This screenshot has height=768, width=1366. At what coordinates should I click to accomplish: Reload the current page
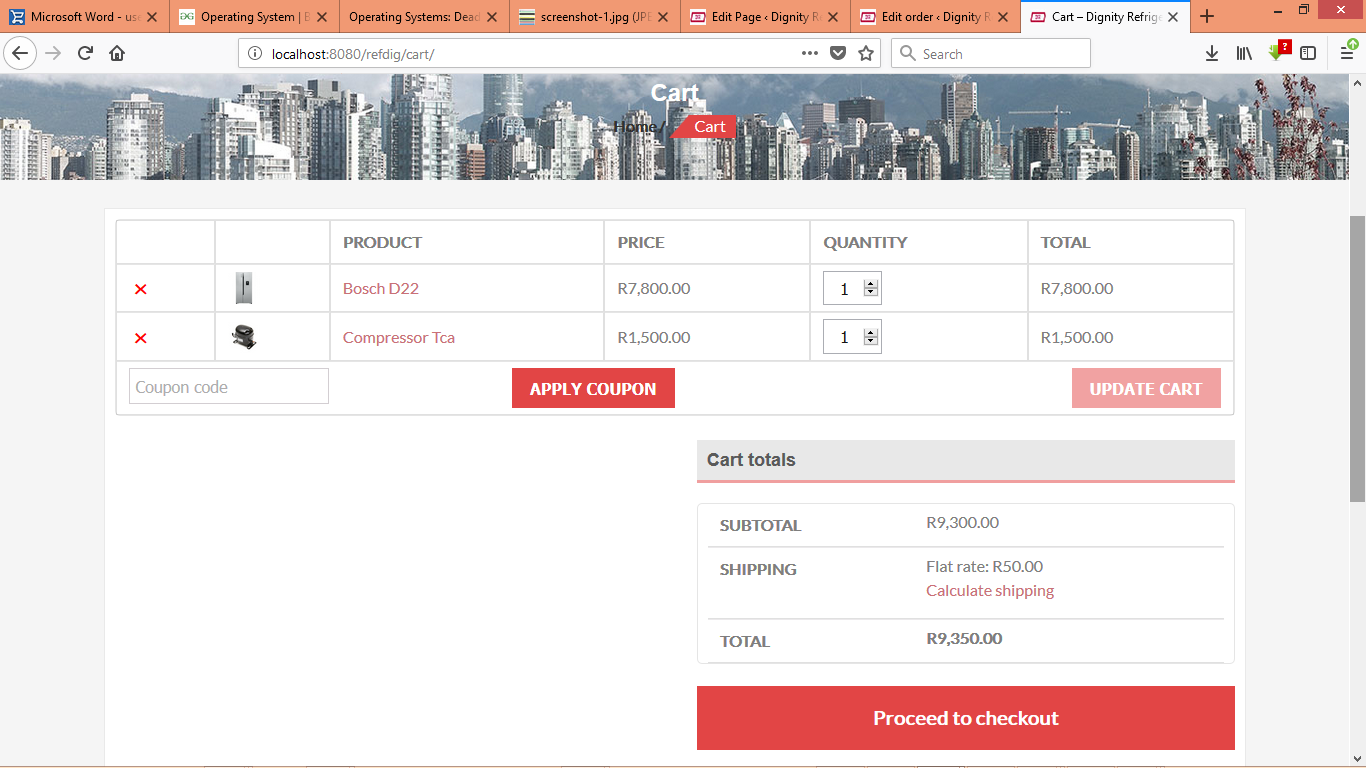(85, 53)
